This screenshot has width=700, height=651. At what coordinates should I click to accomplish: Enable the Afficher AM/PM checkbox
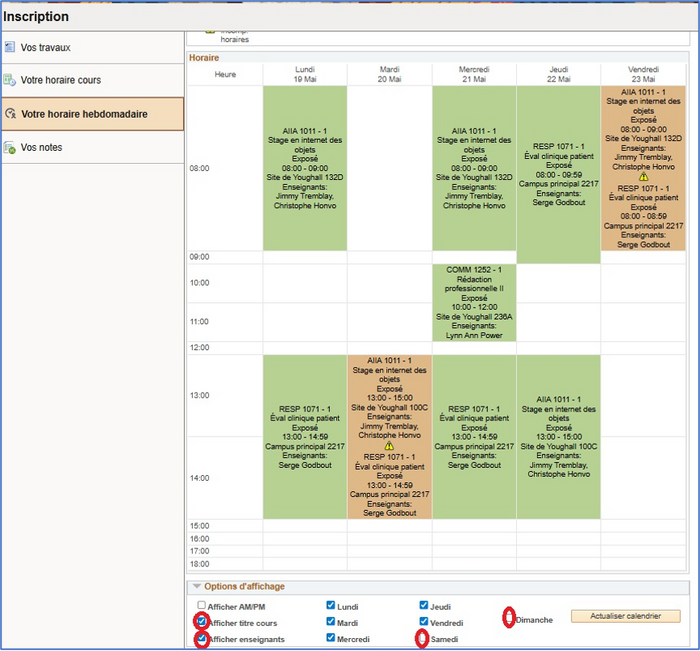coord(202,606)
